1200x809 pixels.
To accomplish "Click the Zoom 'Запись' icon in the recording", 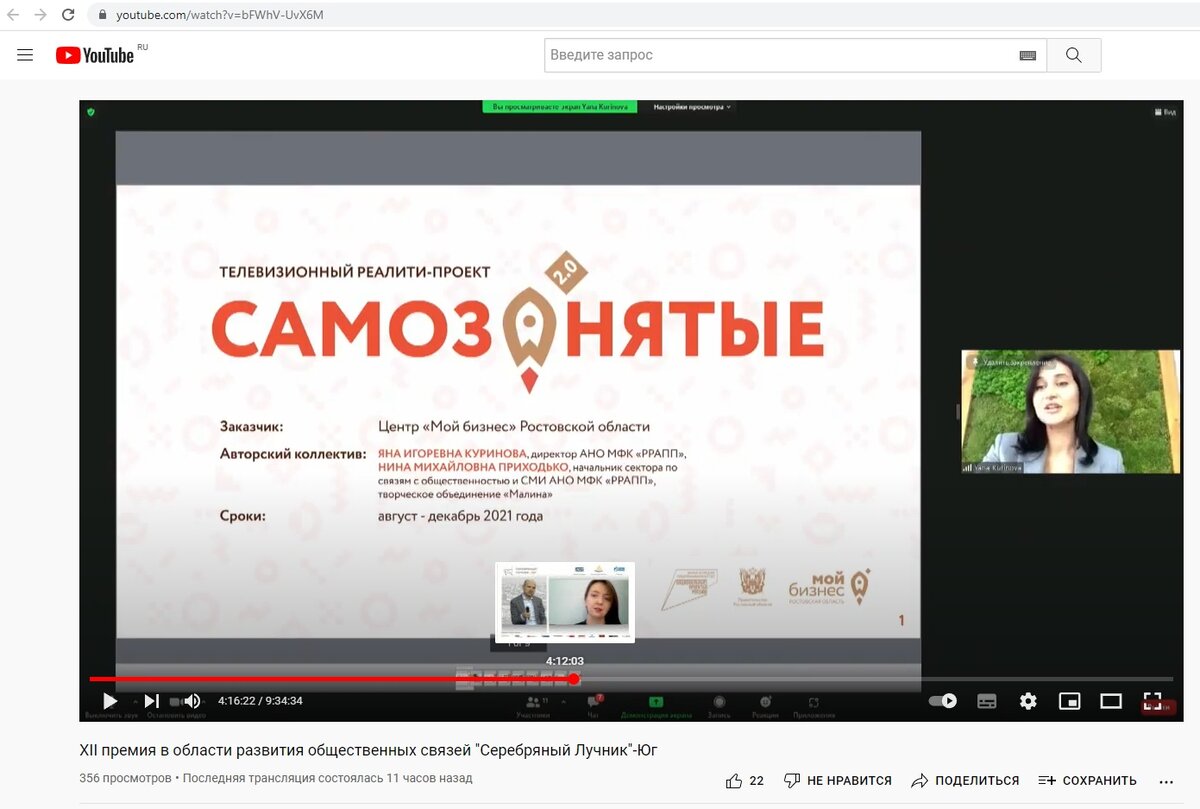I will coord(718,707).
